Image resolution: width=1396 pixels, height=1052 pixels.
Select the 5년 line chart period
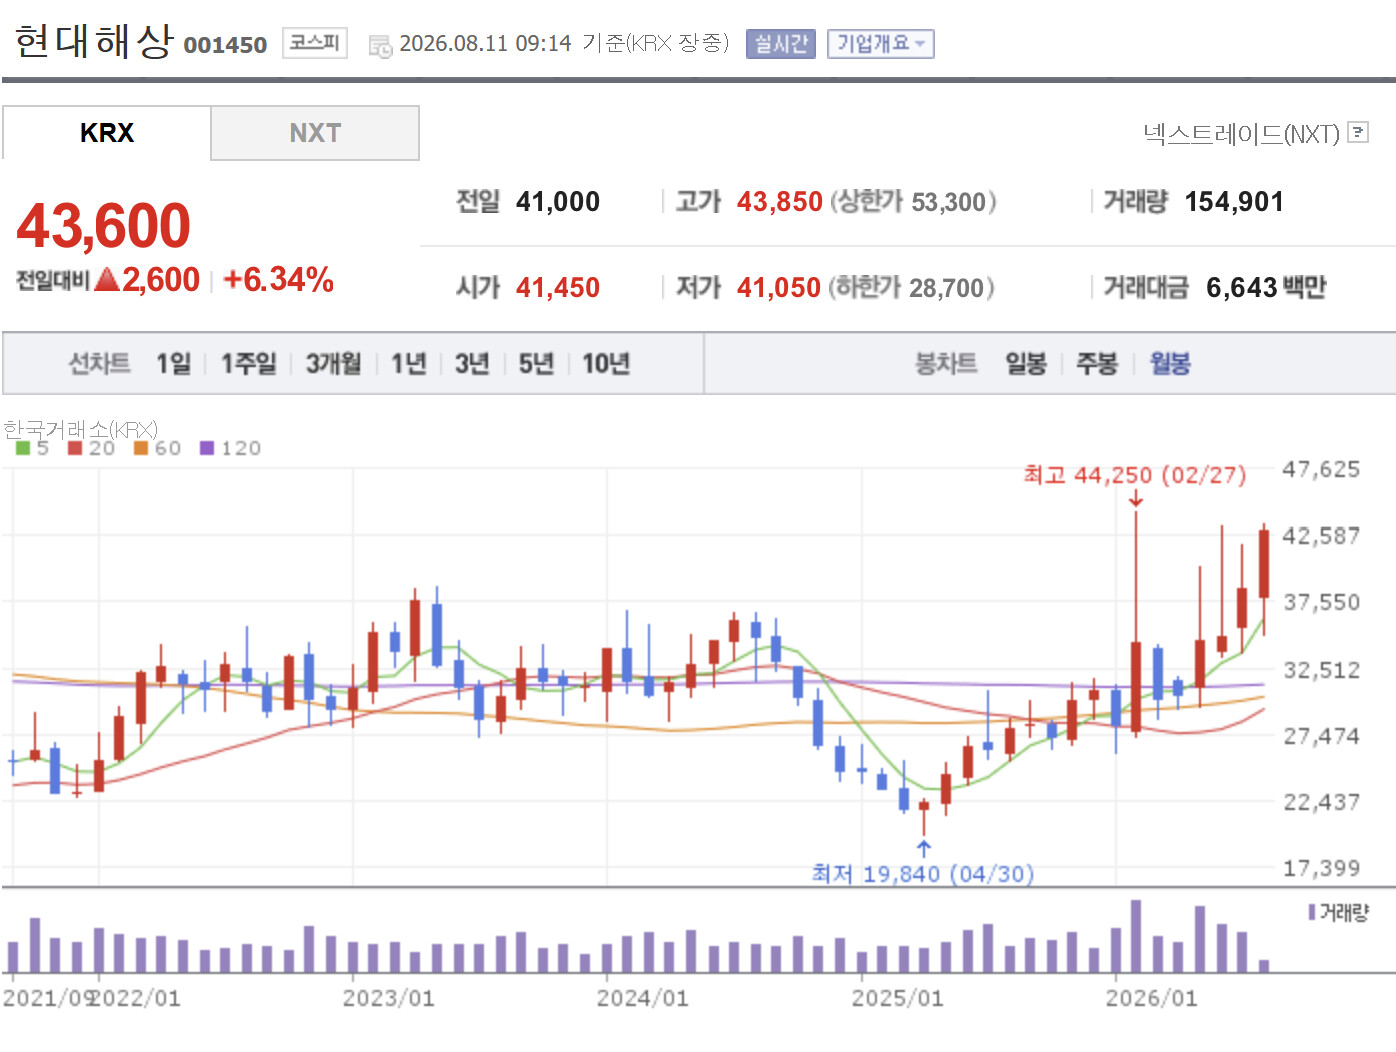pyautogui.click(x=536, y=364)
